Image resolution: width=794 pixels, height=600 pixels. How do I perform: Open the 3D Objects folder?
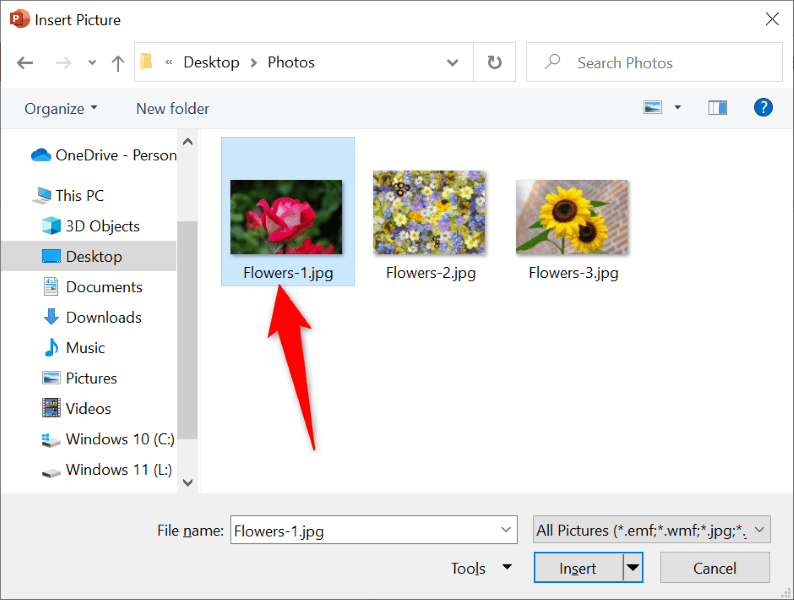point(102,226)
